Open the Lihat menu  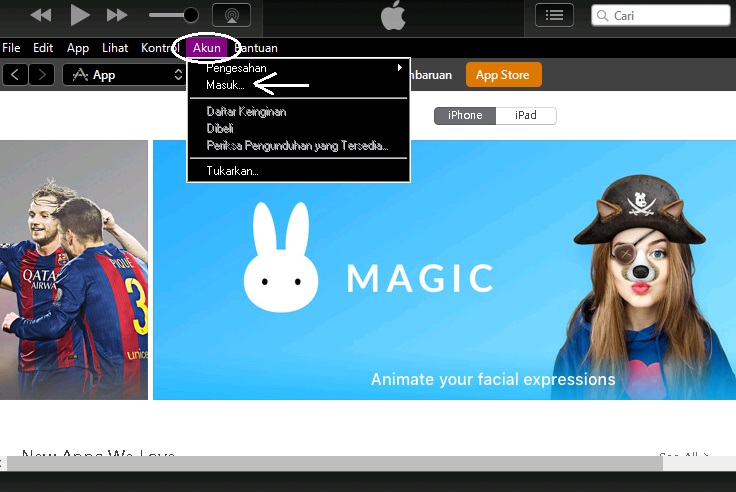115,48
